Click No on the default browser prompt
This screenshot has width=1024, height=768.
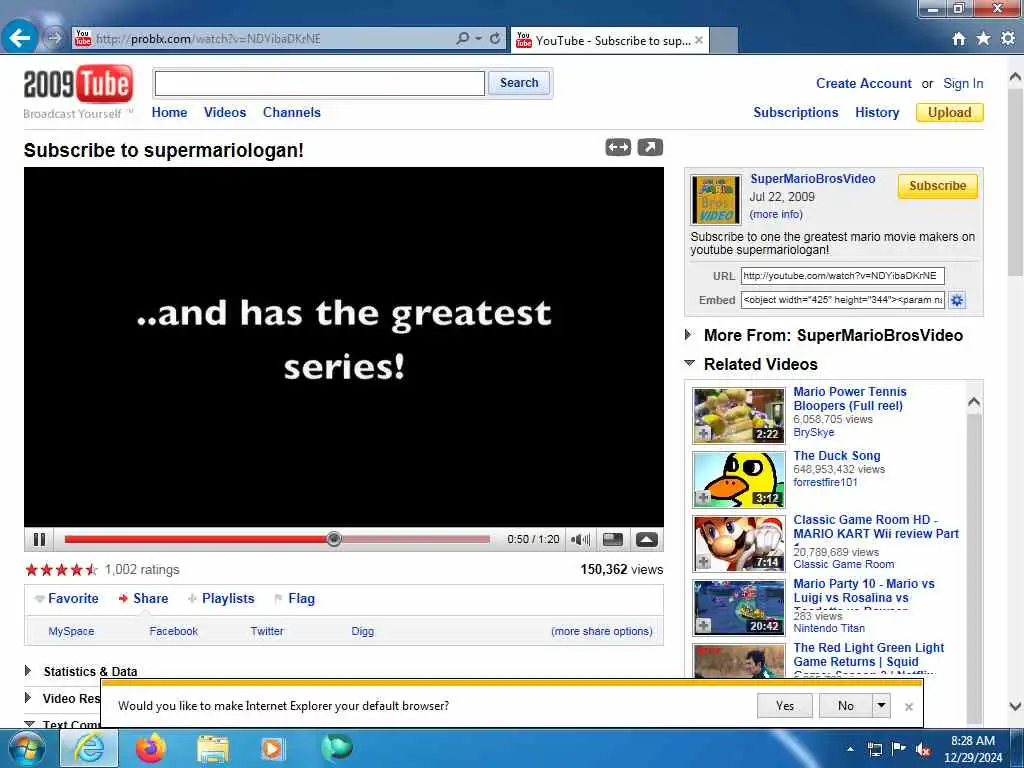click(x=846, y=705)
